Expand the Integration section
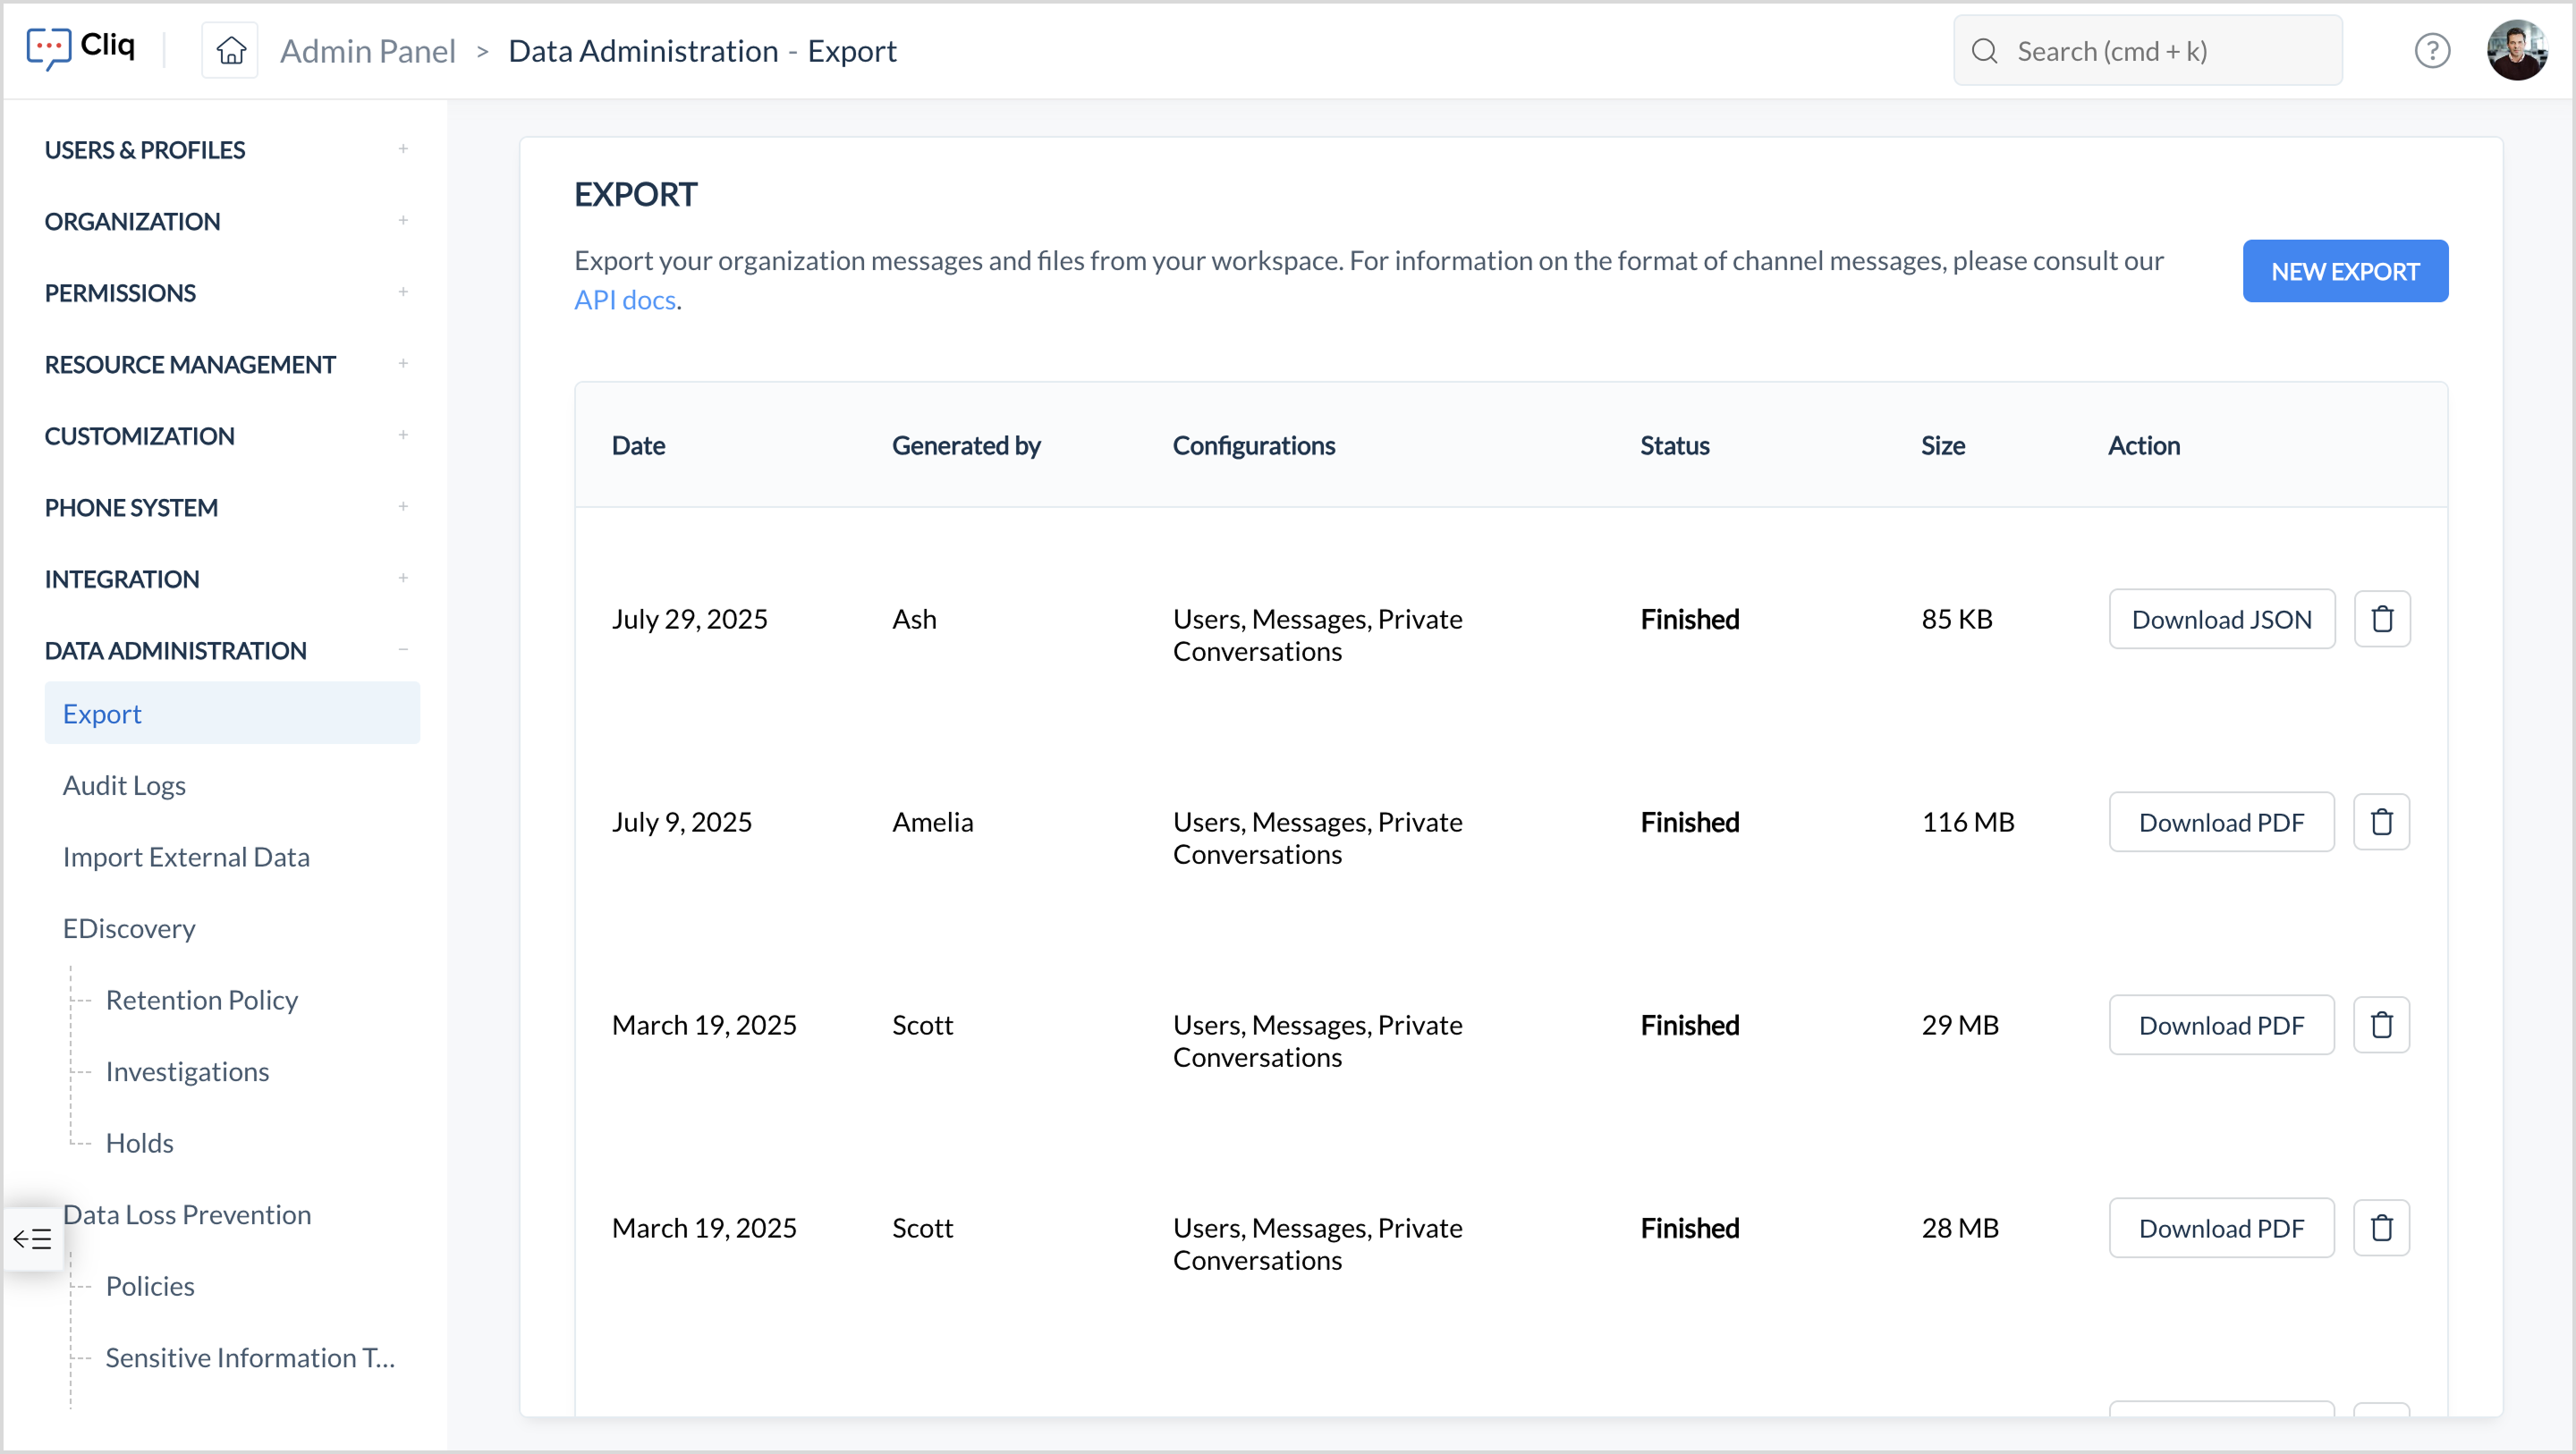This screenshot has width=2576, height=1454. pos(403,578)
